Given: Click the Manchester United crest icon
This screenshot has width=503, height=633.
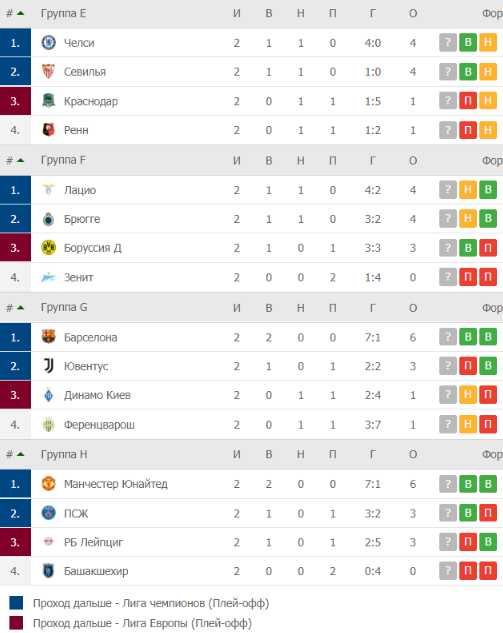Looking at the screenshot, I should 48,484.
